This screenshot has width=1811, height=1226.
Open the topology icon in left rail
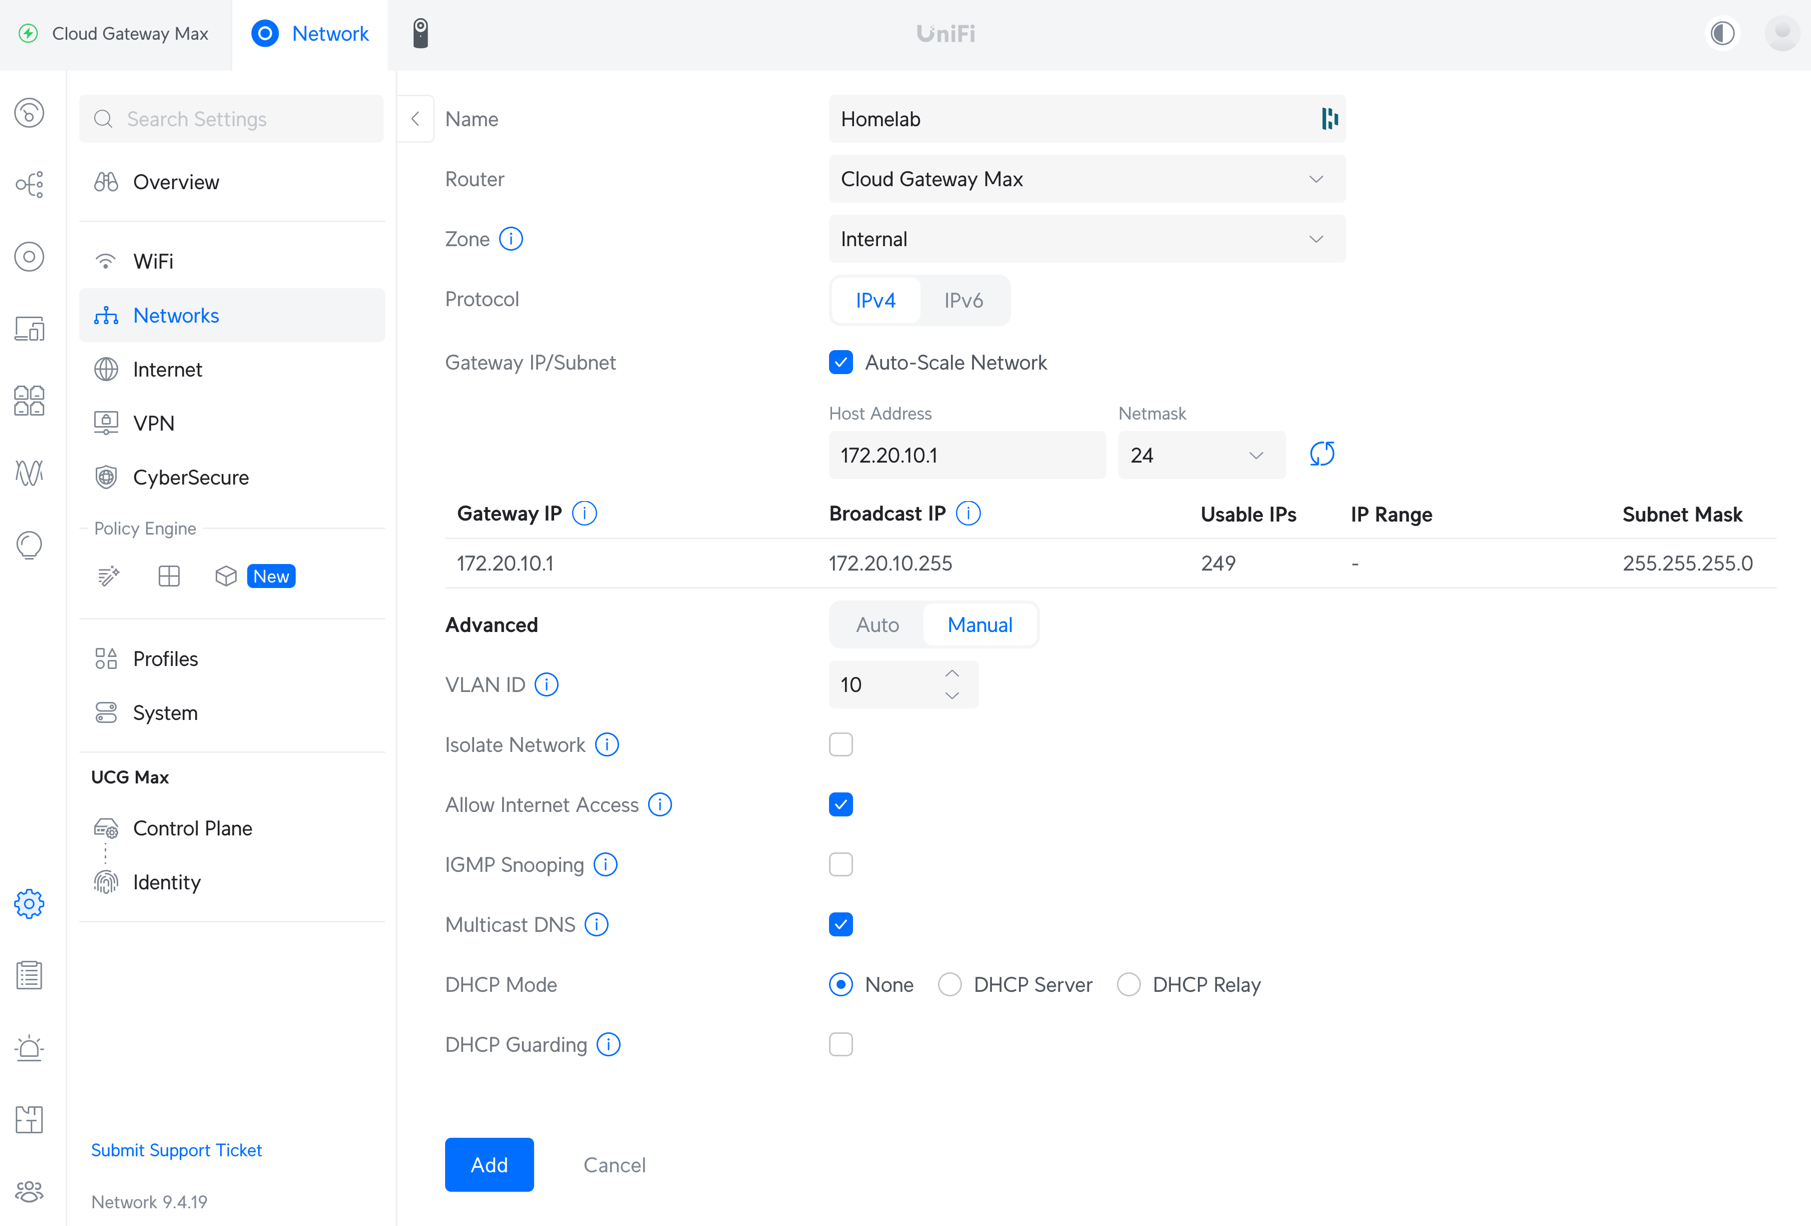coord(29,185)
